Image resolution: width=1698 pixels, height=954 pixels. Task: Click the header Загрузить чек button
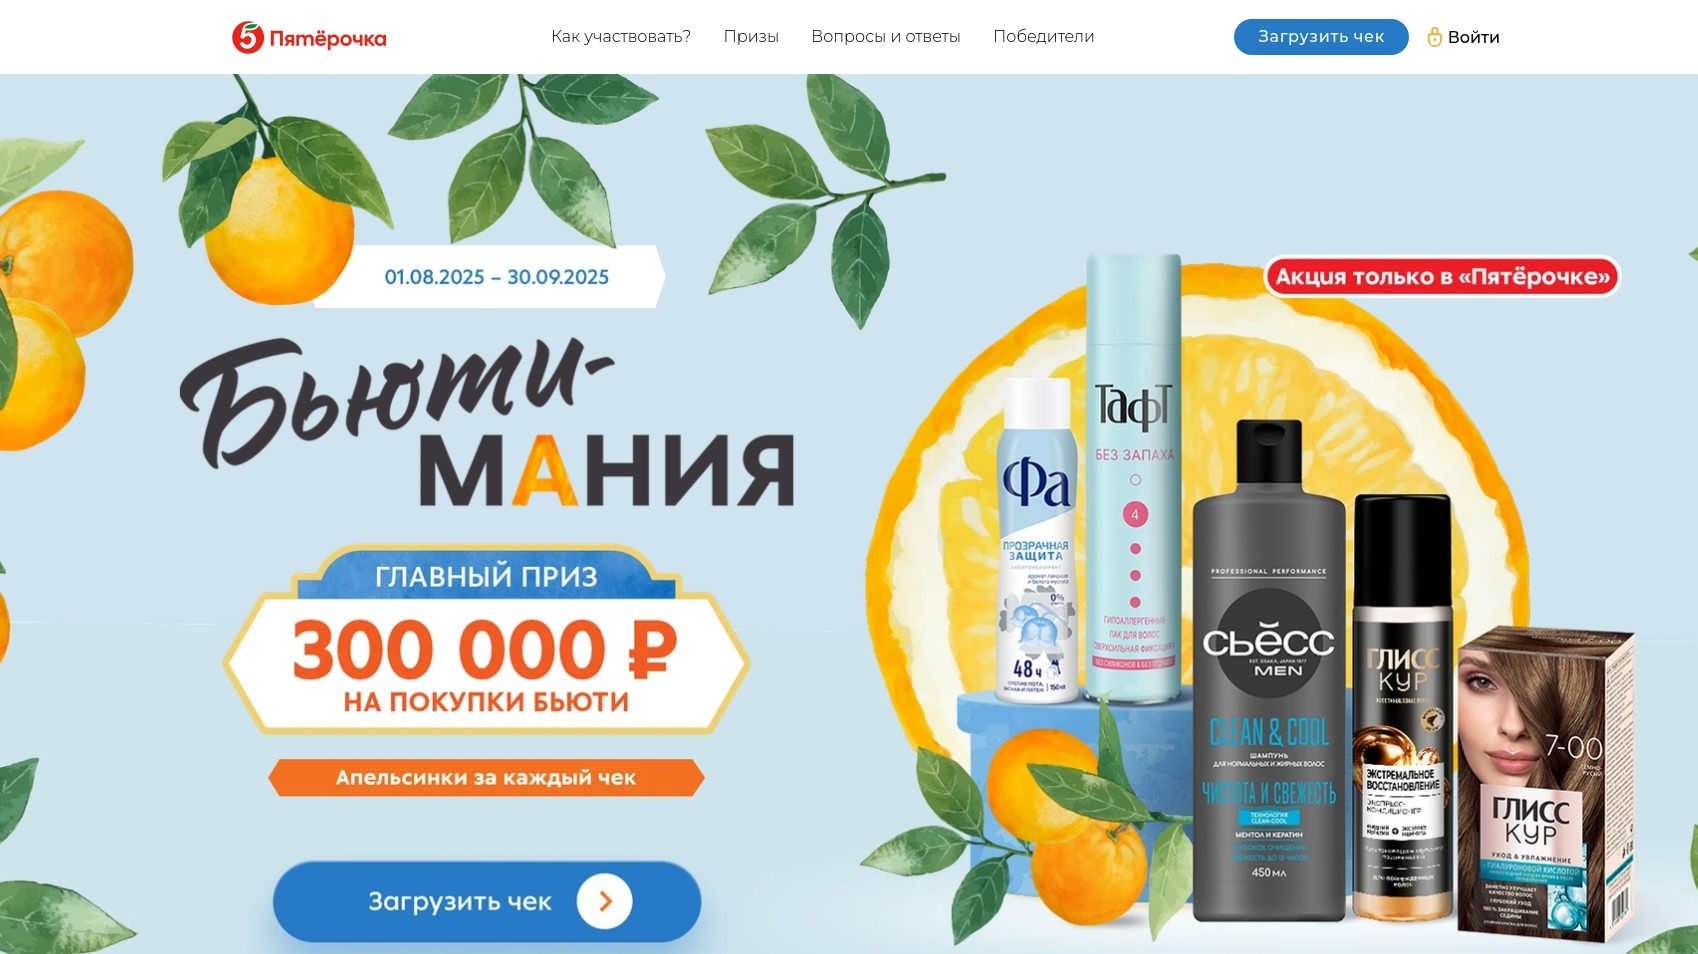click(x=1321, y=37)
